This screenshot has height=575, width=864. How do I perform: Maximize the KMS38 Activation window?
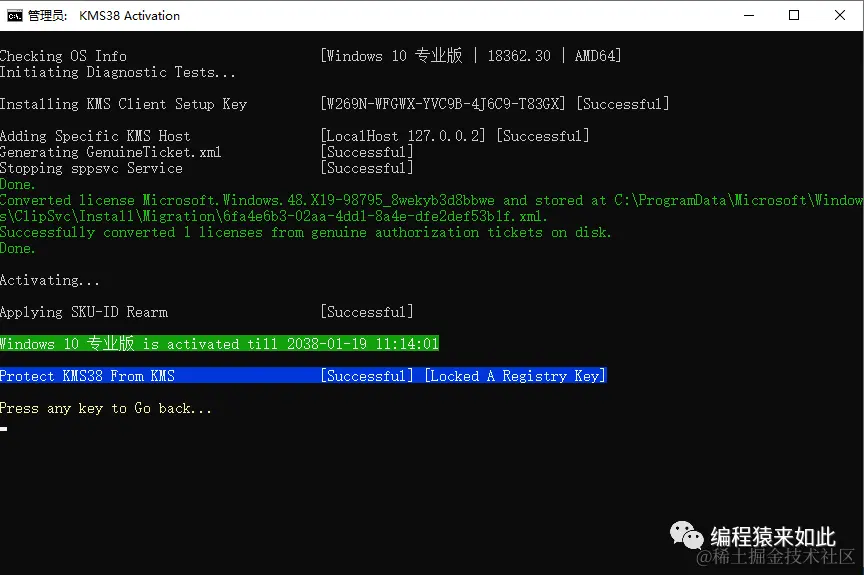pos(794,15)
